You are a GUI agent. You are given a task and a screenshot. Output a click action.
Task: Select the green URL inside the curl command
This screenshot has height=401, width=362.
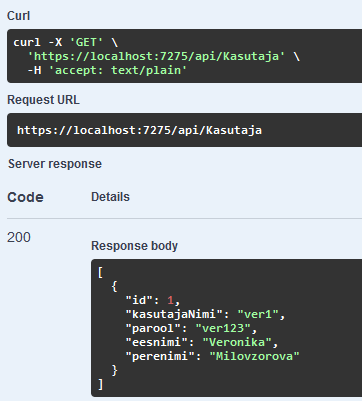click(x=156, y=56)
